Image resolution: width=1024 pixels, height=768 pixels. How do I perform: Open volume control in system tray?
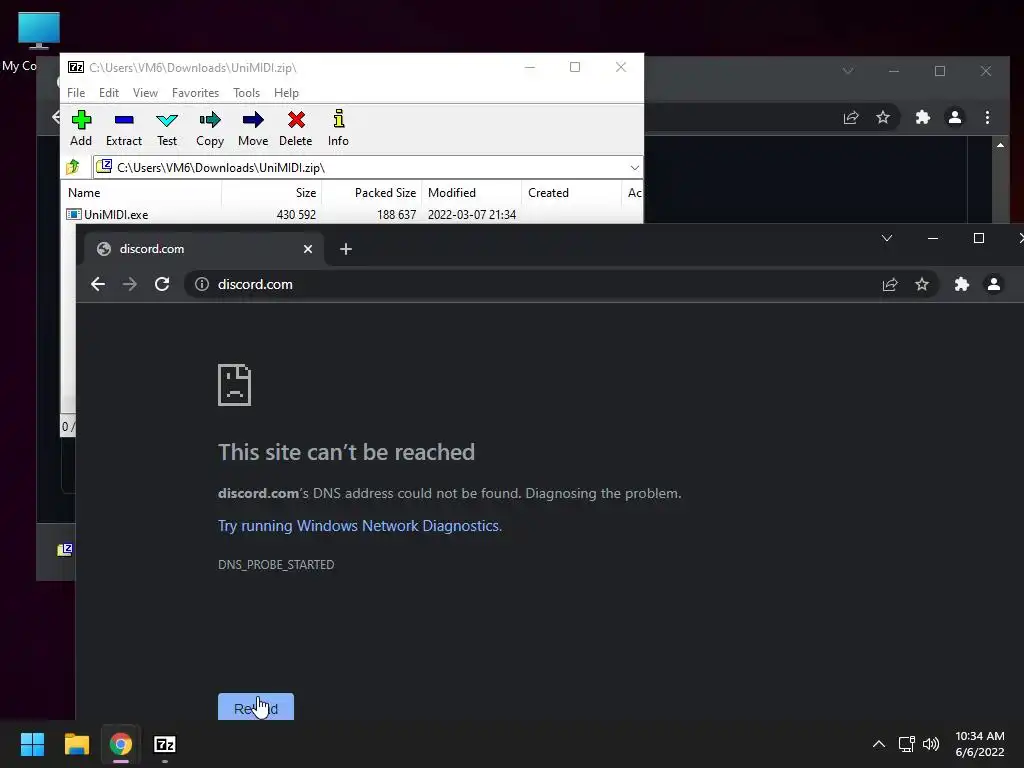pos(931,744)
